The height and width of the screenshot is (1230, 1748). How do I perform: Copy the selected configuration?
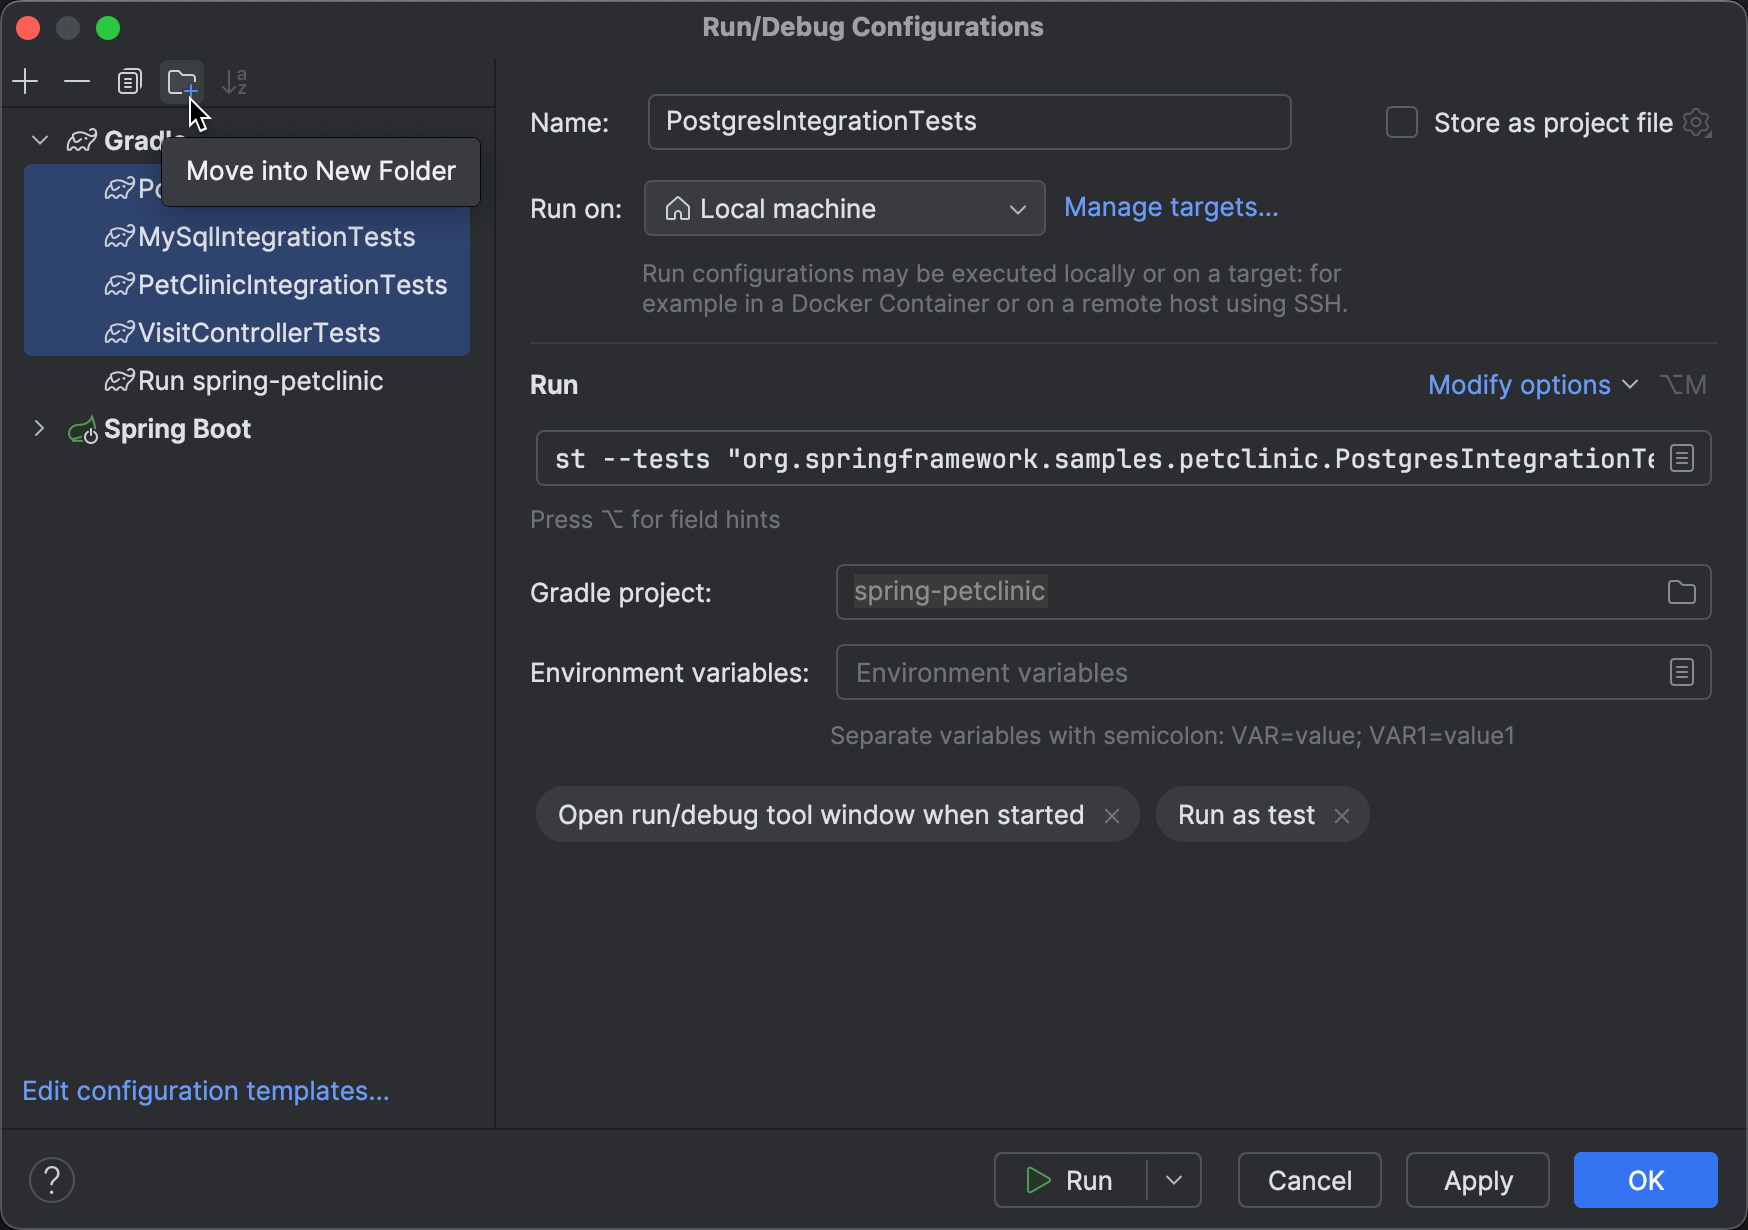(129, 81)
